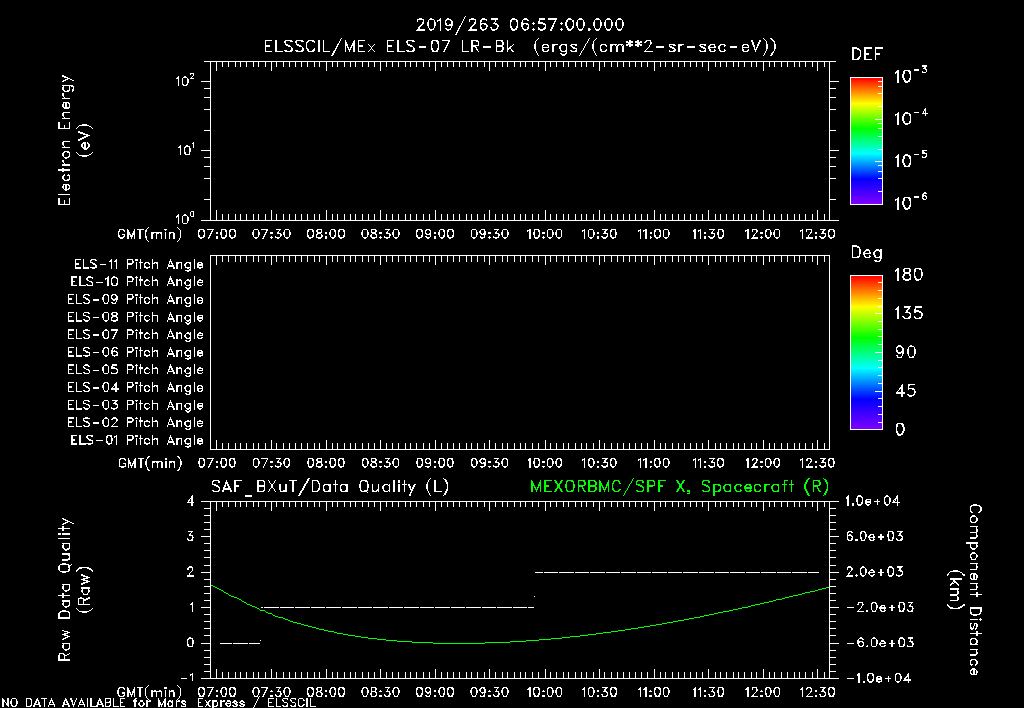Click 11:00 time label under data quality panel
The image size is (1024, 708).
point(653,692)
